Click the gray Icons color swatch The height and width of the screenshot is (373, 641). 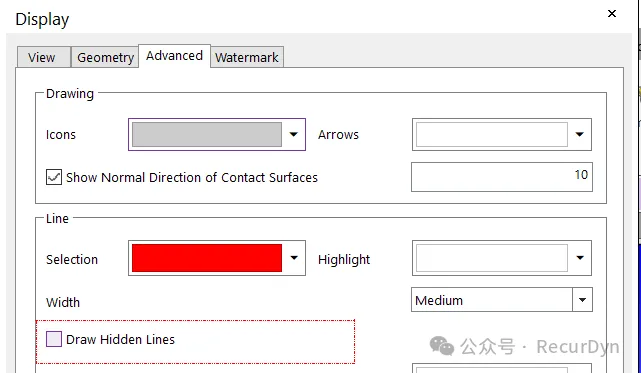(x=207, y=135)
